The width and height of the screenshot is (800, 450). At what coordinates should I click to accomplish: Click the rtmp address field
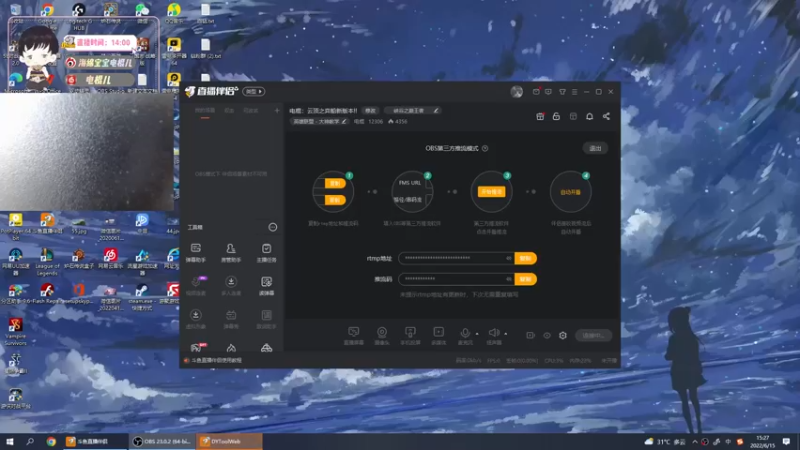456,258
